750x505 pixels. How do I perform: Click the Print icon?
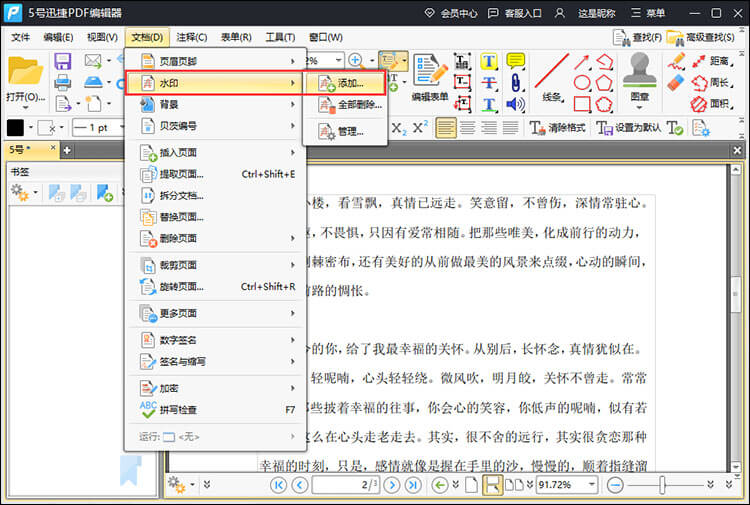tap(63, 83)
